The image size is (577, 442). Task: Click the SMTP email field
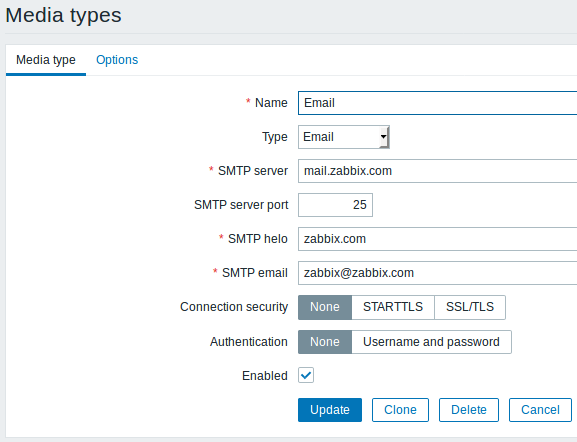point(438,273)
